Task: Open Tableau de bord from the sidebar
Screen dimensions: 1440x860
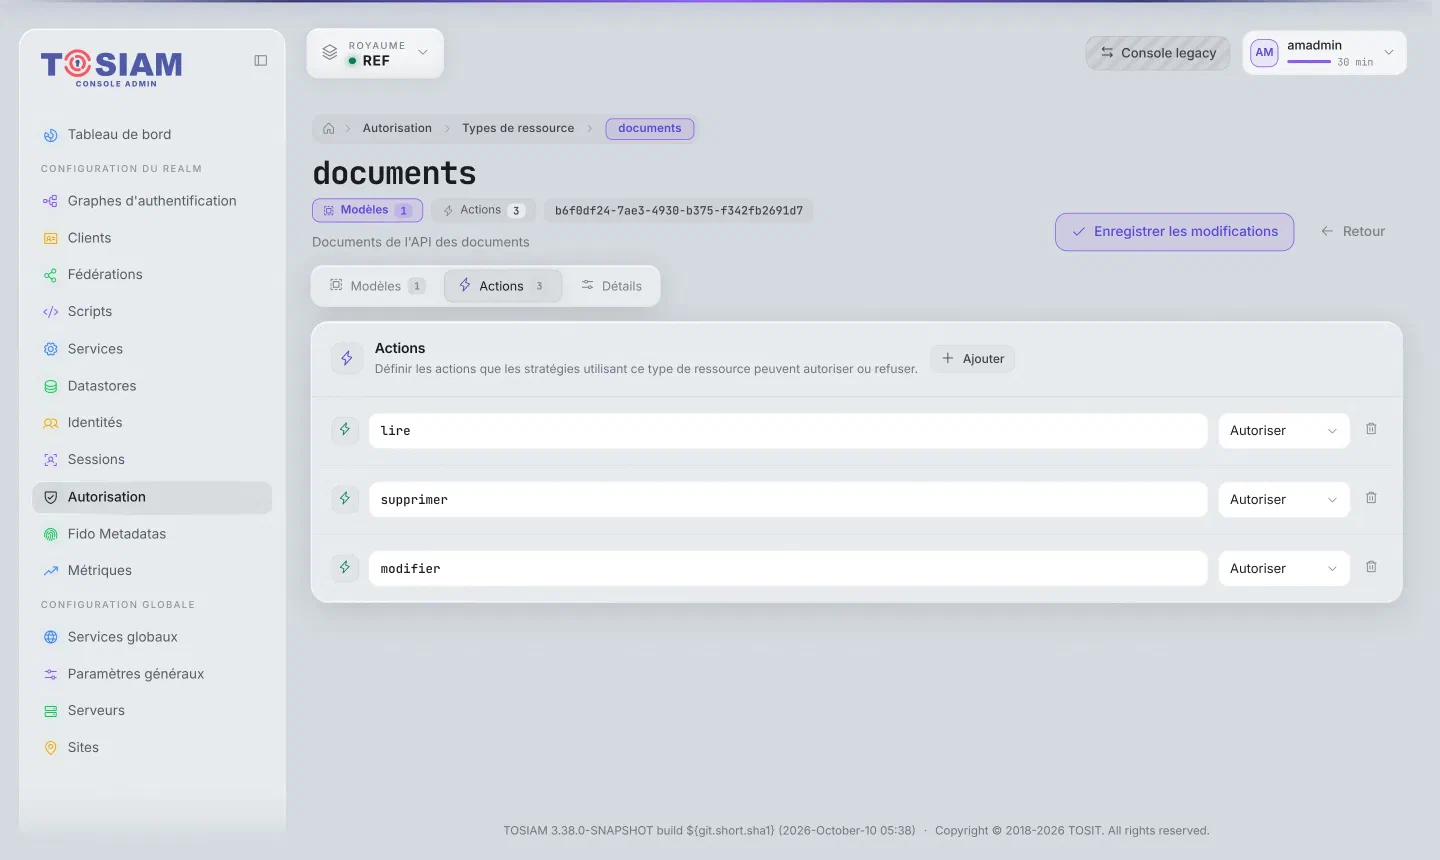Action: [x=152, y=135]
